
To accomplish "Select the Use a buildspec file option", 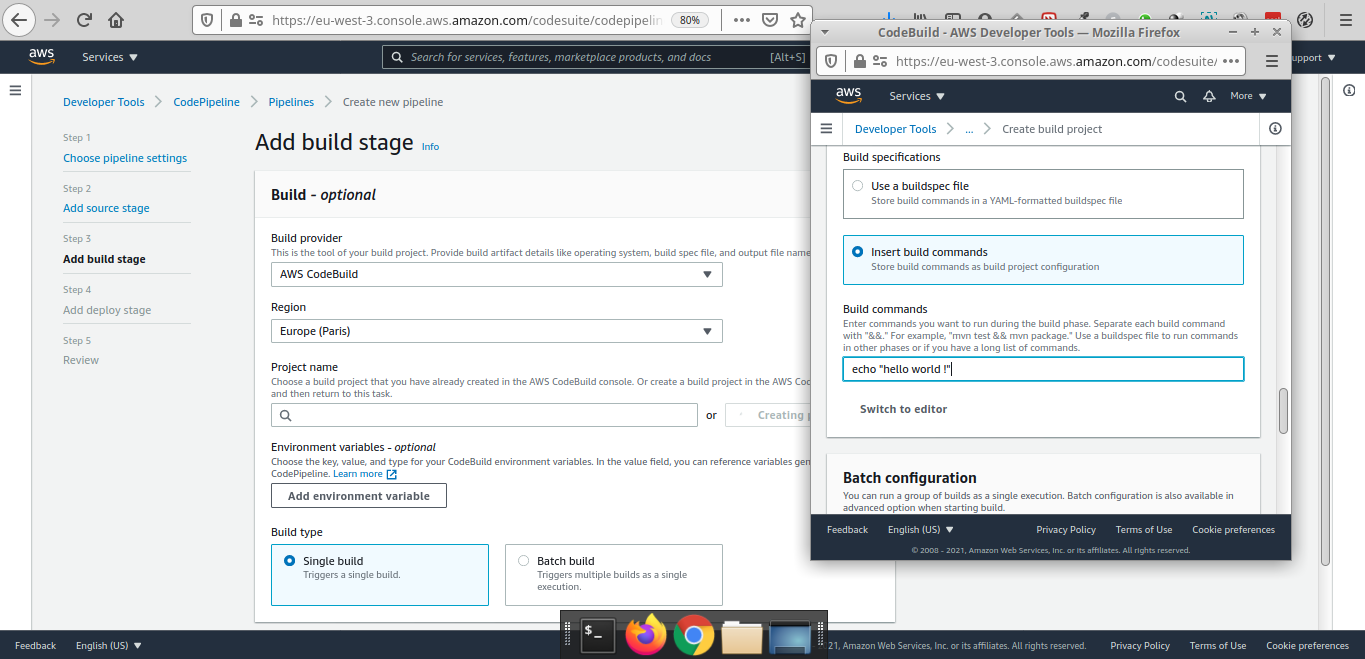I will click(857, 186).
